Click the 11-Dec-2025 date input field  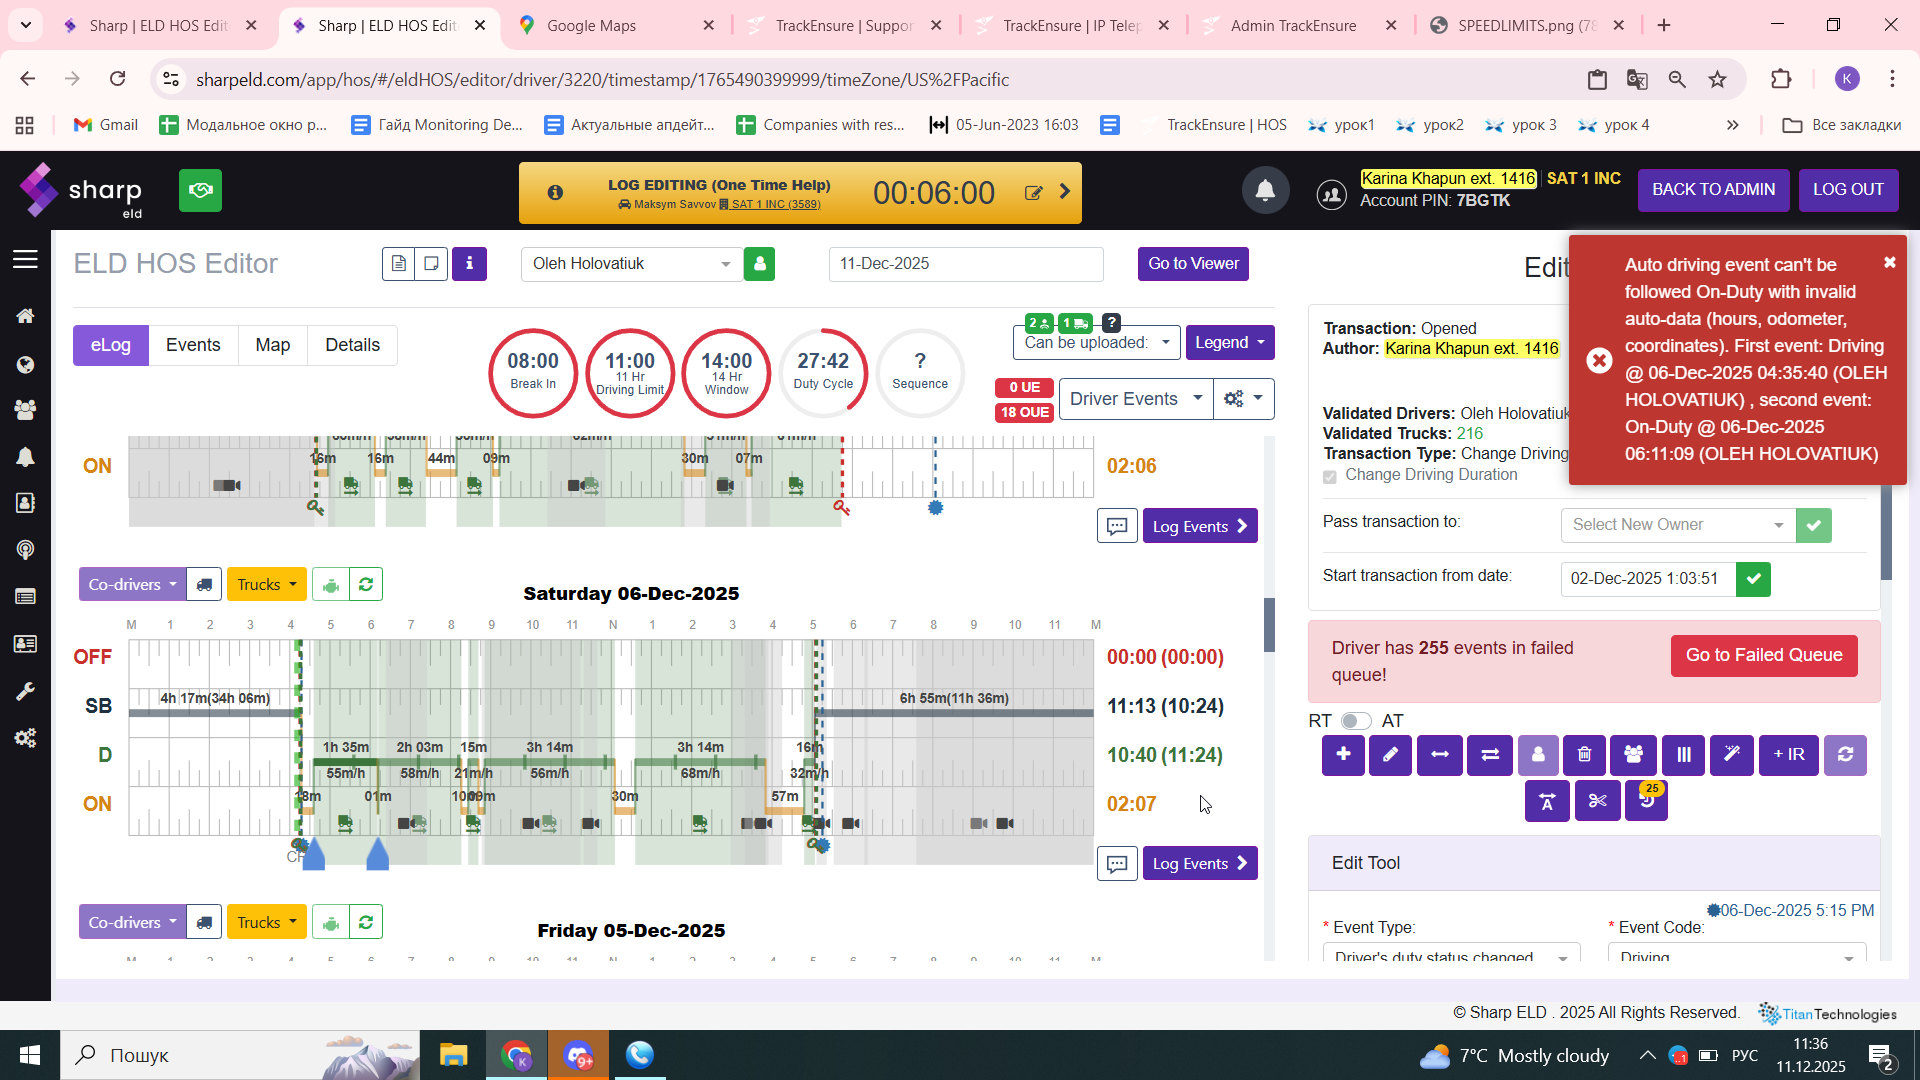point(965,264)
